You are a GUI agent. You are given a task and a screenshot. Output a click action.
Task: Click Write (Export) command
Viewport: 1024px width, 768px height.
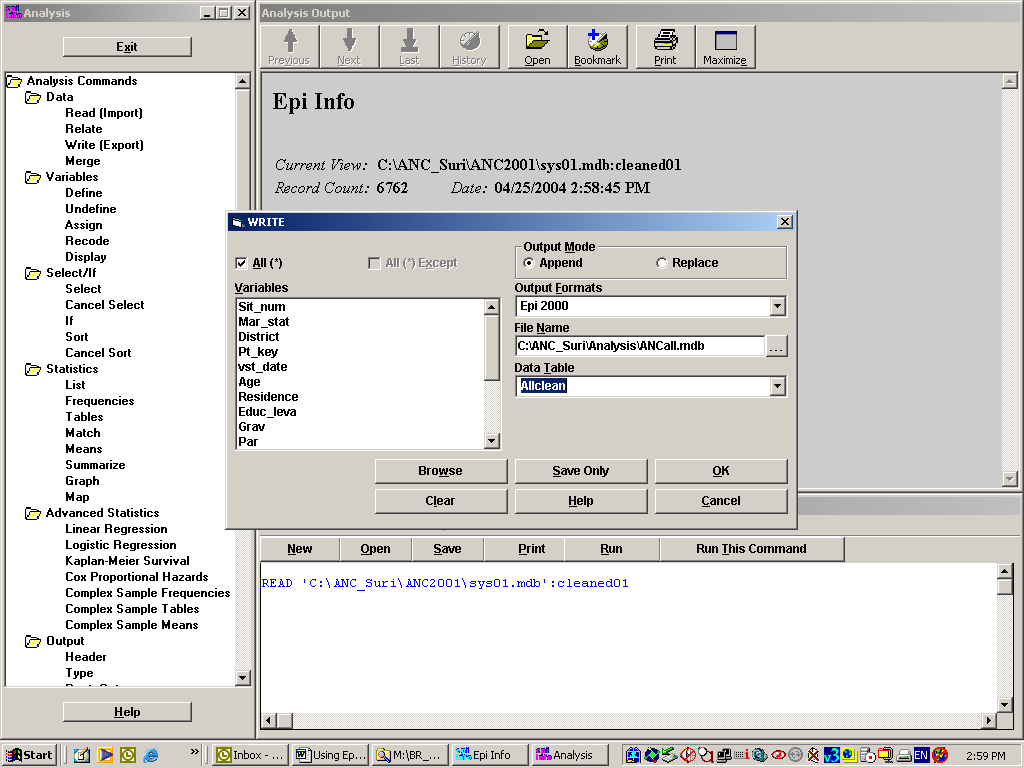tap(104, 145)
